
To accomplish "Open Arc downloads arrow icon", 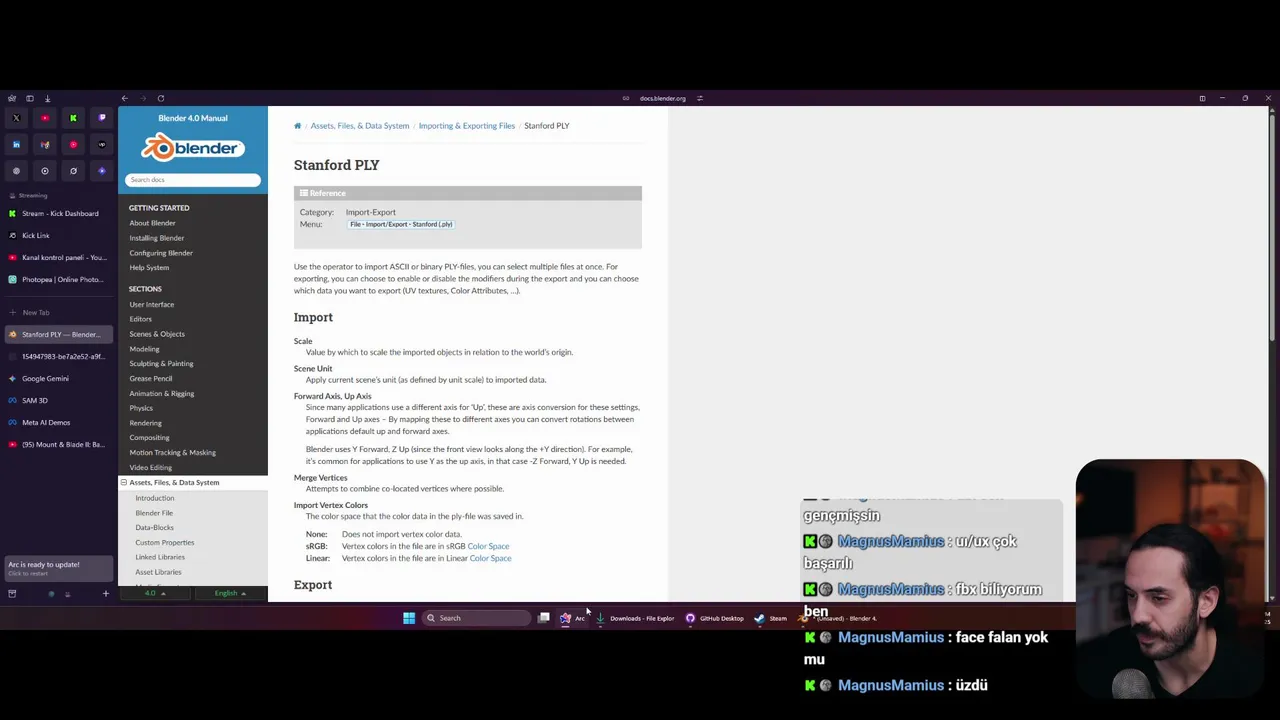I will click(47, 98).
